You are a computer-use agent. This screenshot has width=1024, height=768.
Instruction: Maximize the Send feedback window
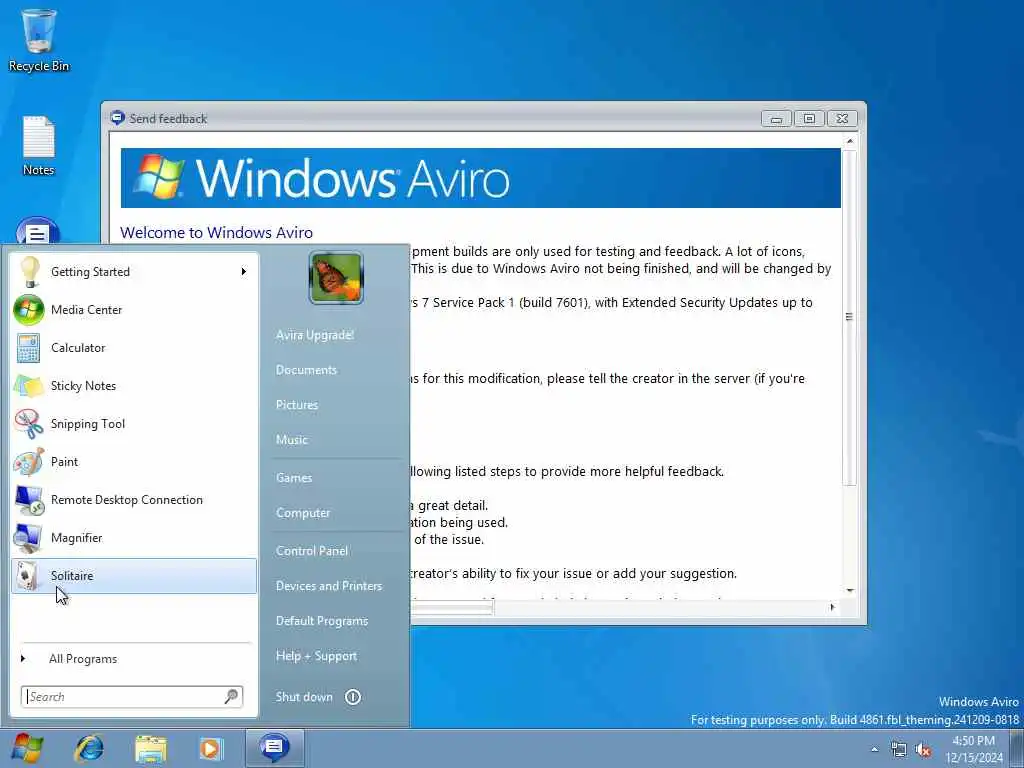pos(809,119)
